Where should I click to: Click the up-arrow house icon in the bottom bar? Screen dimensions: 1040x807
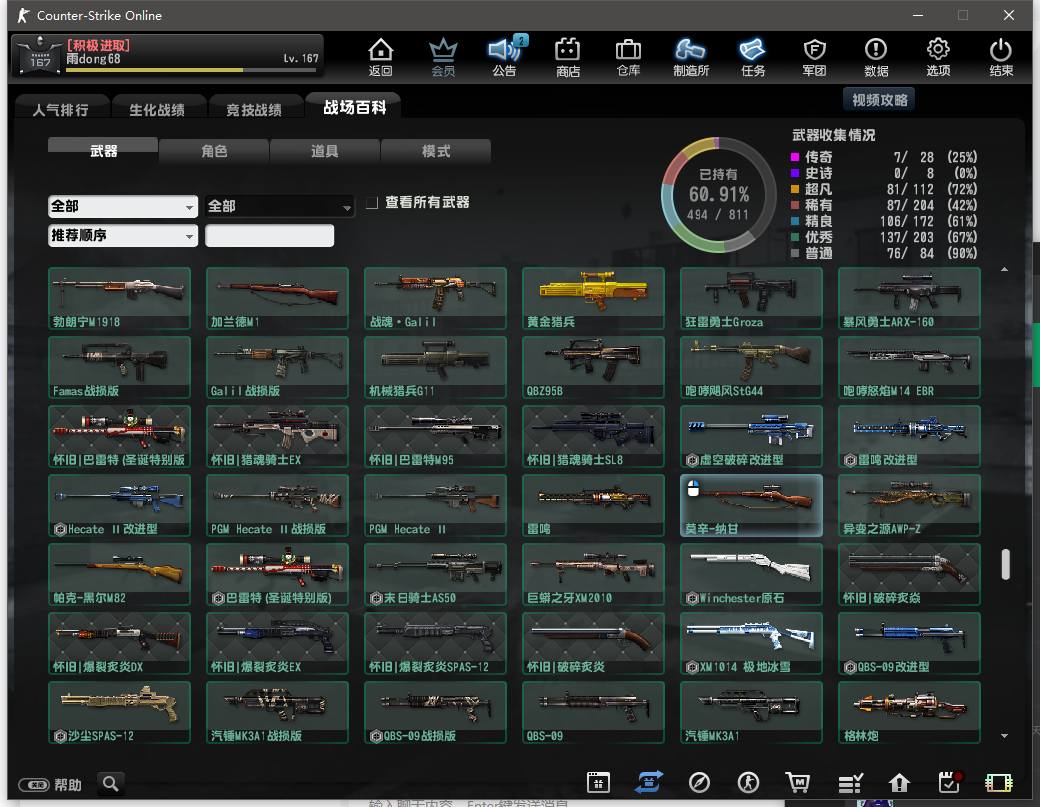click(x=899, y=784)
